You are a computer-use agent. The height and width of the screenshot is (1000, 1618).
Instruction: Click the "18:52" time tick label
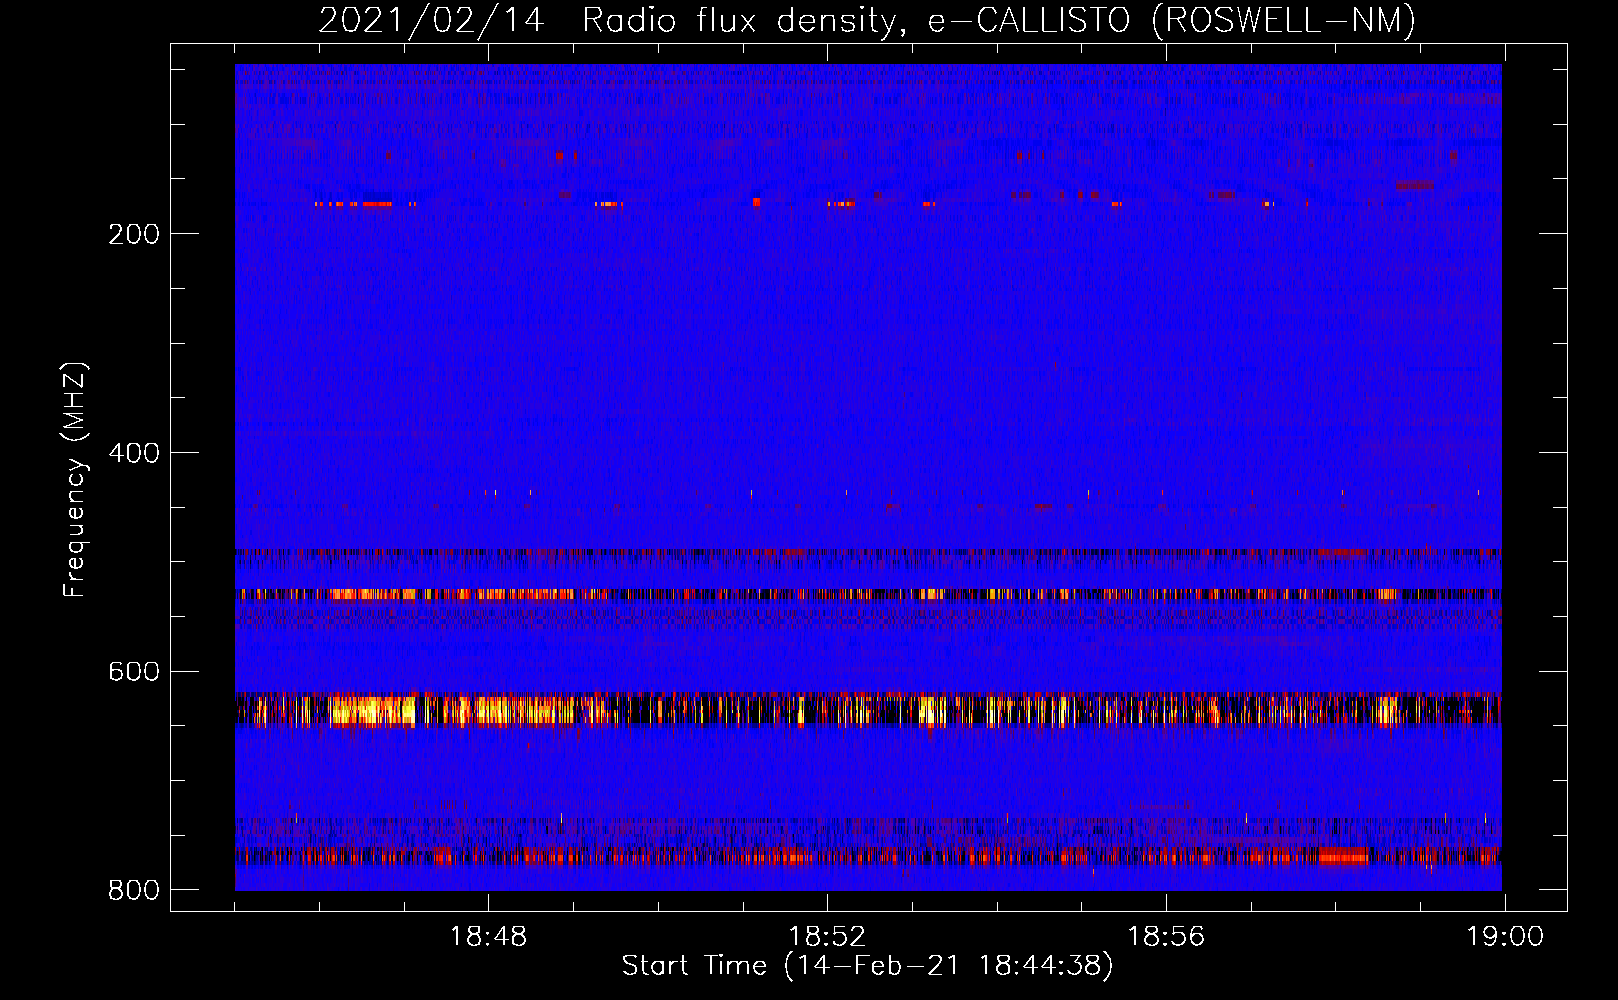click(827, 936)
